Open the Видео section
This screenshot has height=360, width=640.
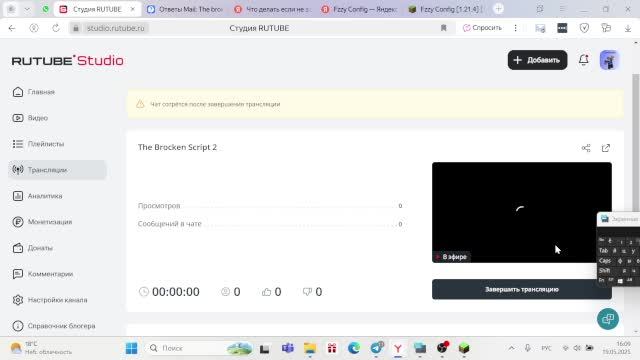point(31,118)
